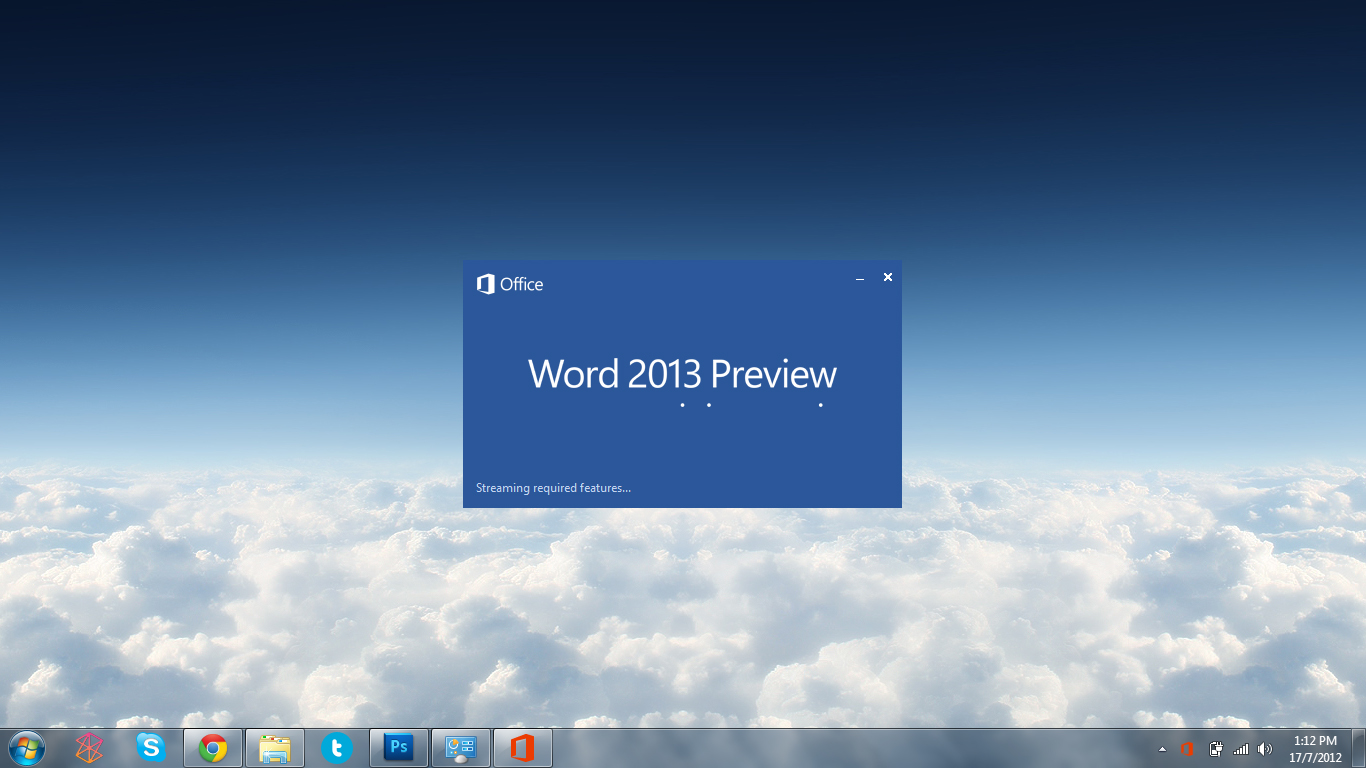This screenshot has height=768, width=1366.
Task: Click the "Word 2013 Preview" title text
Action: 682,374
